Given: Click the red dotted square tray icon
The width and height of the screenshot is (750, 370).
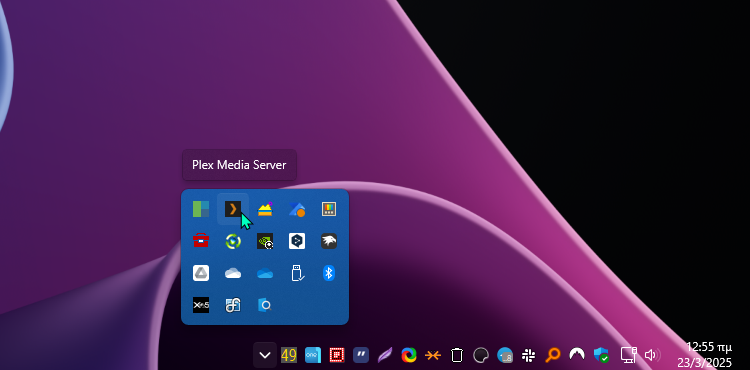Looking at the screenshot, I should tap(337, 355).
